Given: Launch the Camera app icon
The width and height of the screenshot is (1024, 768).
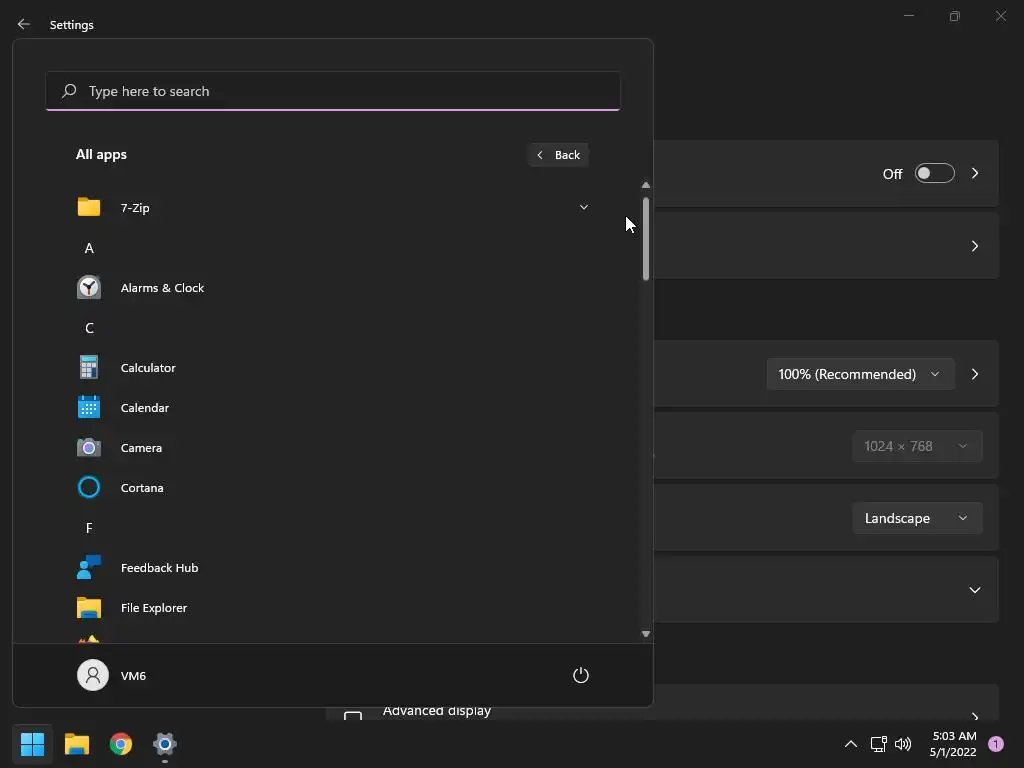Looking at the screenshot, I should (89, 447).
